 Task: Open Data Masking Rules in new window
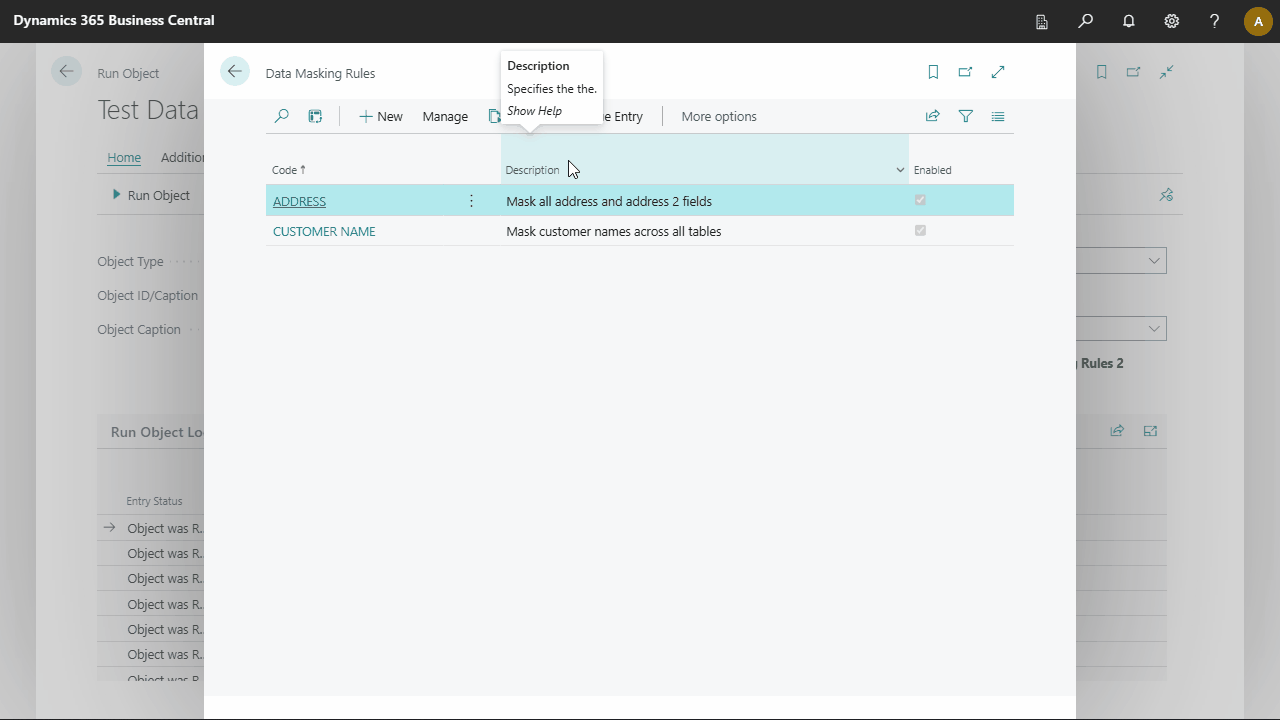(x=965, y=72)
